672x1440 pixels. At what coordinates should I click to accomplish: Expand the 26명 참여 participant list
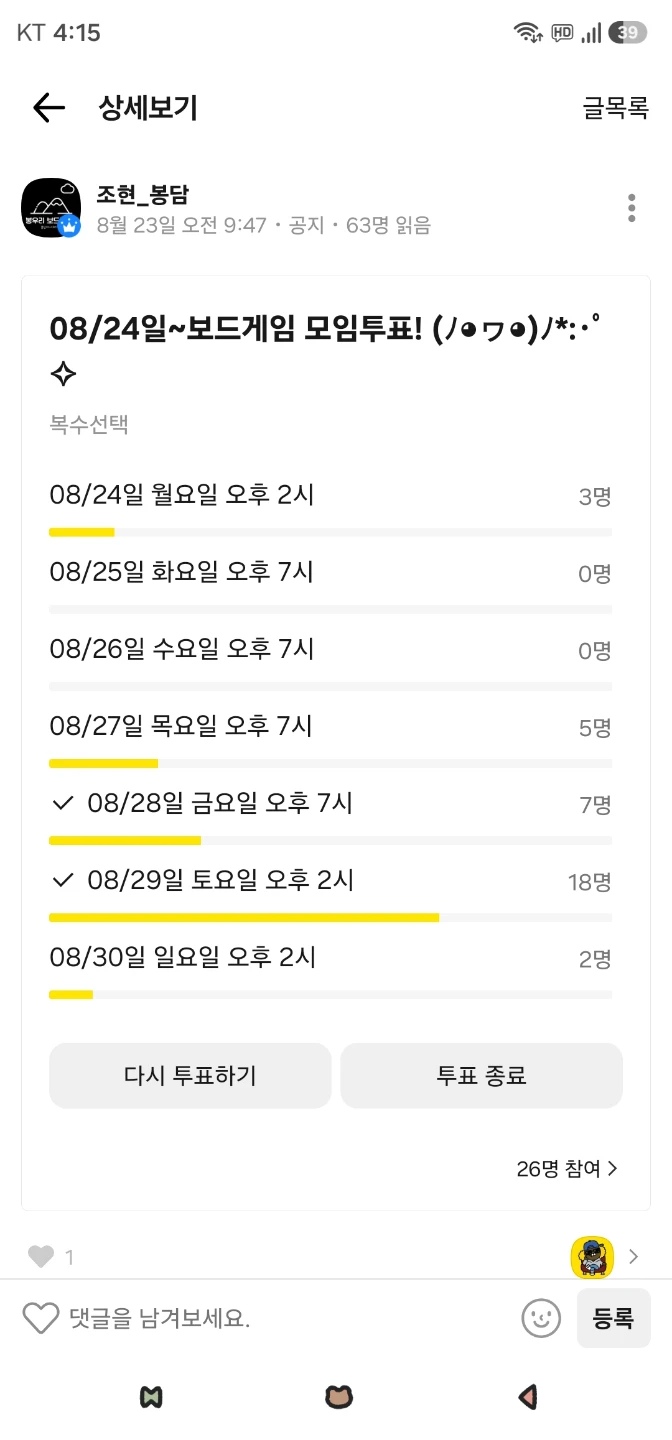point(567,1168)
